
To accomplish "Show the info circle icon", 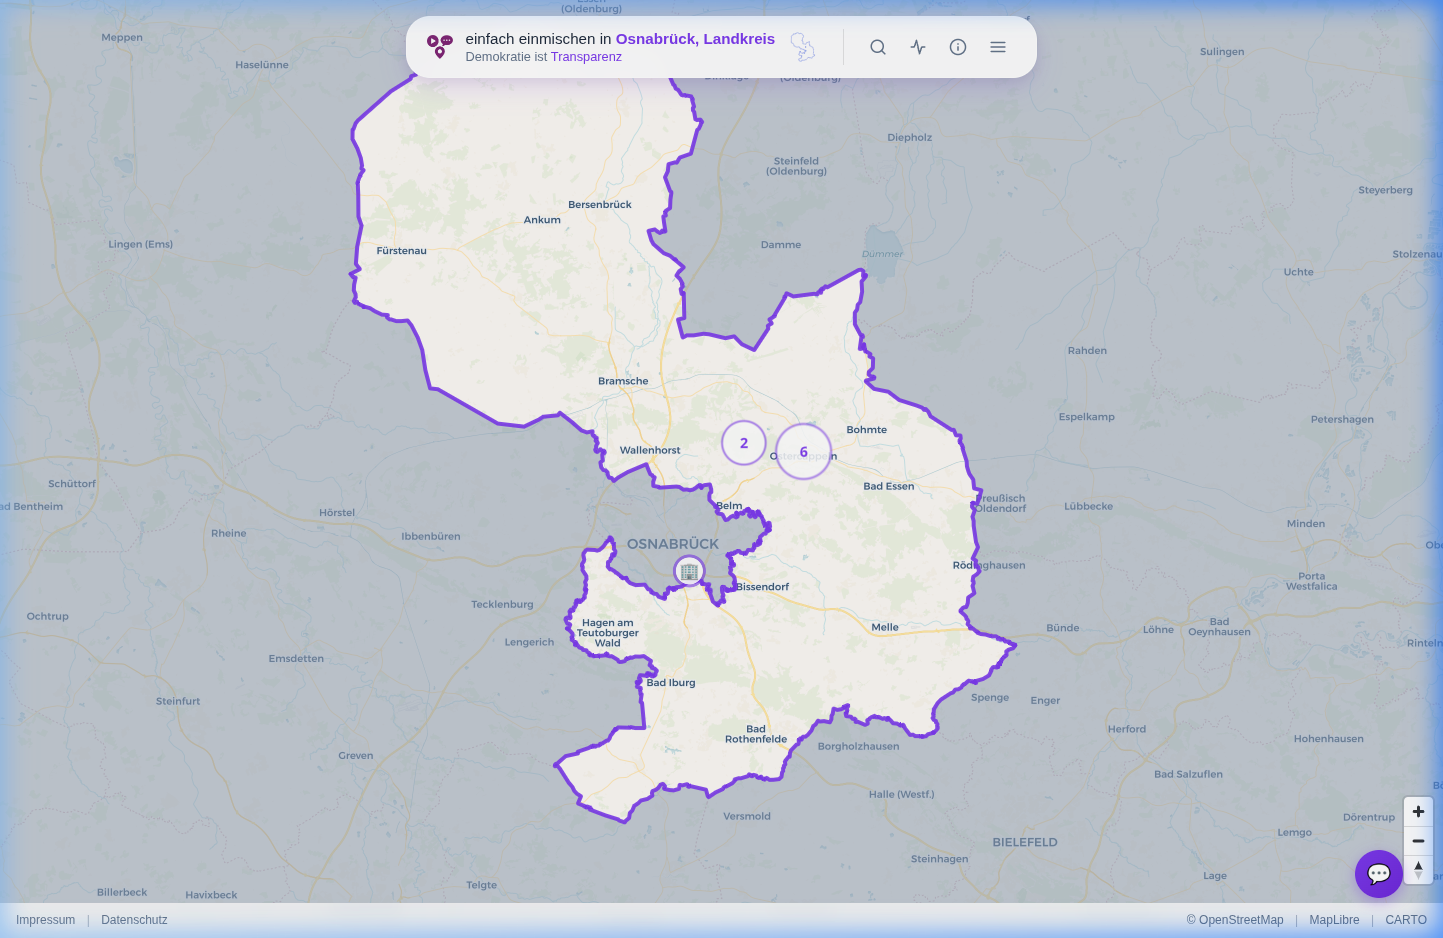I will (958, 47).
